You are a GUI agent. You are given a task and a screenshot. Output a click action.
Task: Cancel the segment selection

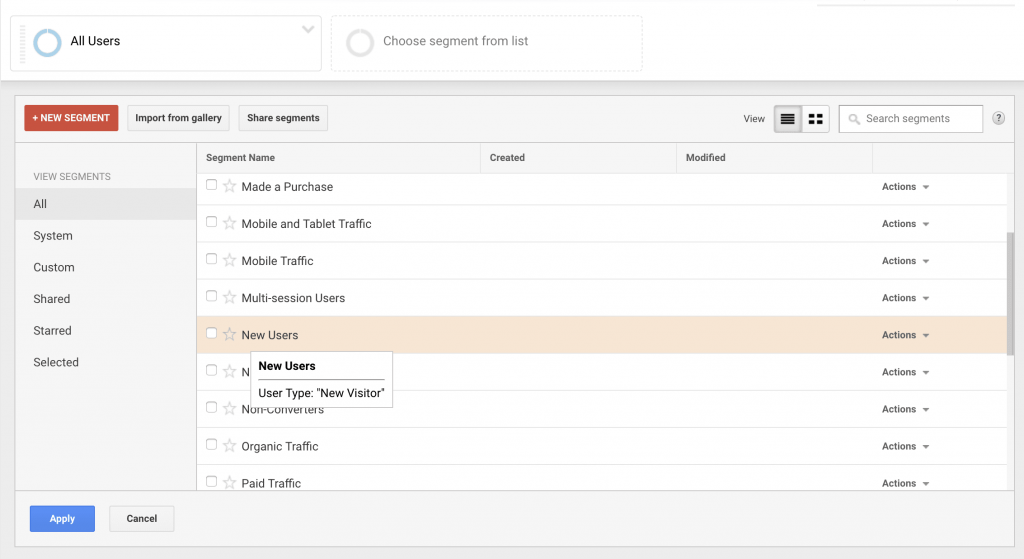click(142, 519)
